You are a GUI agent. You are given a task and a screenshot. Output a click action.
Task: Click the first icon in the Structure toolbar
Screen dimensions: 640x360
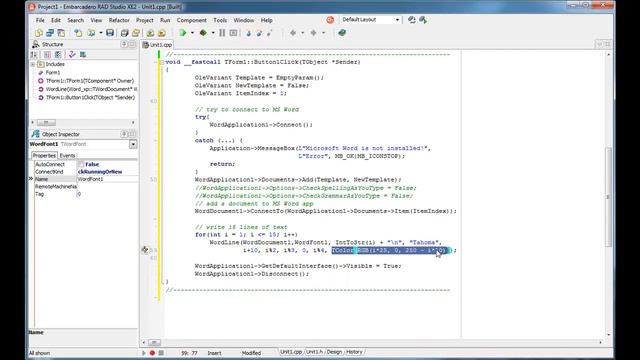pyautogui.click(x=34, y=55)
